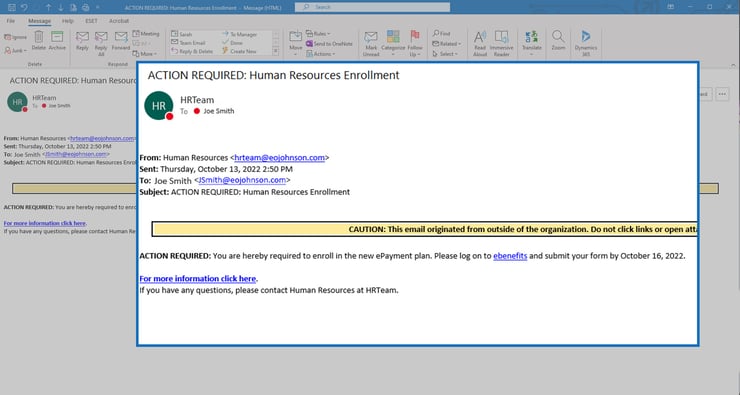740x395 pixels.
Task: Click the Save icon in quick access toolbar
Action: click(12, 7)
